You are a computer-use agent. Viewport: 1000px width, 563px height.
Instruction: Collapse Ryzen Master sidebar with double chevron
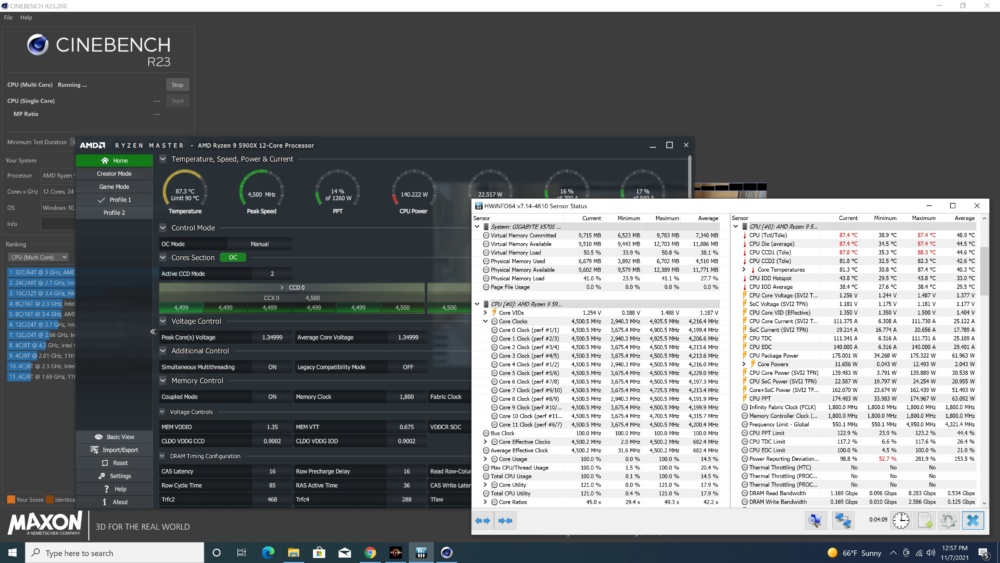tap(152, 331)
